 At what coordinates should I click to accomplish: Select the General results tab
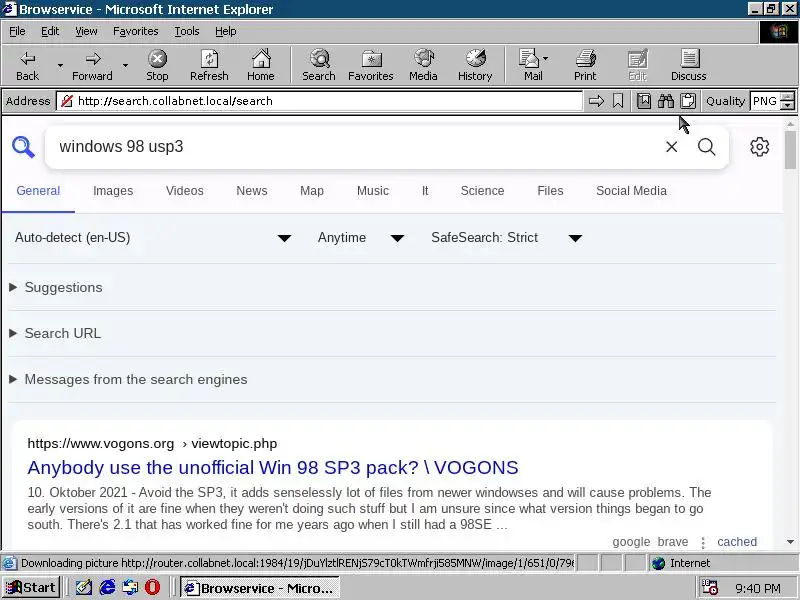(38, 191)
